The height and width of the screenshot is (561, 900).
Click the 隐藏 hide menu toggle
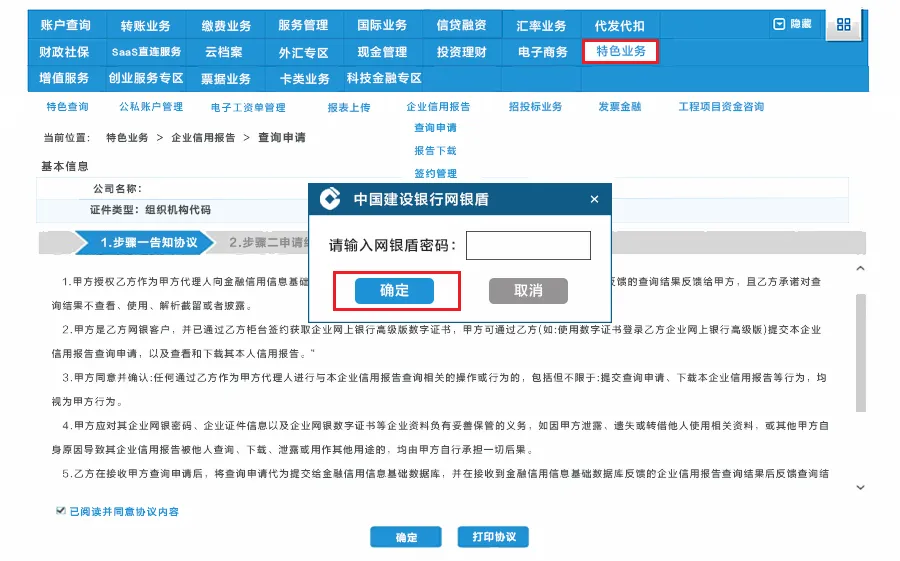coord(793,24)
